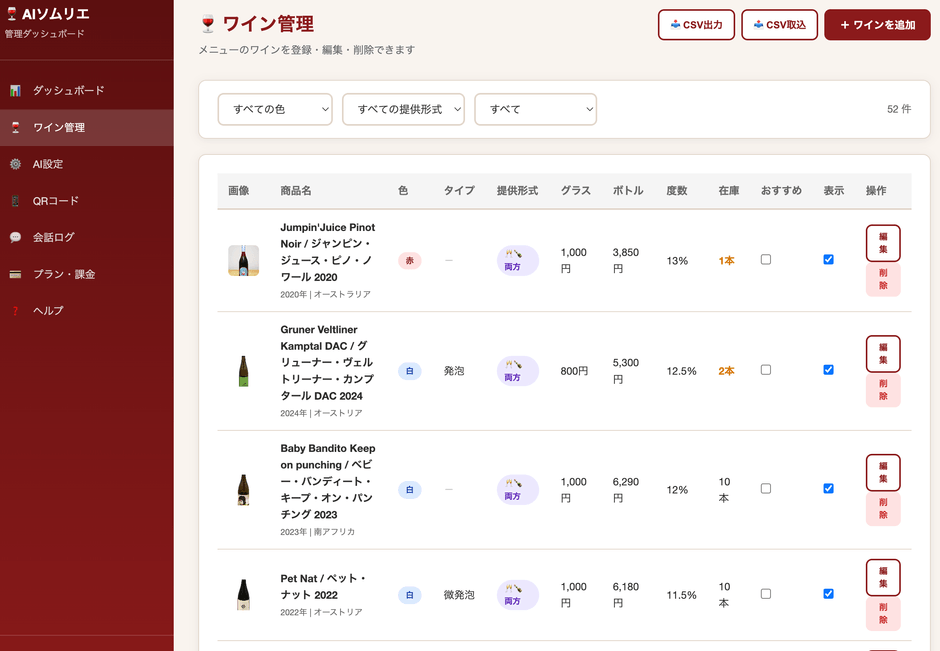Click the 6,290円 bottle price
The height and width of the screenshot is (651, 940).
pos(625,490)
